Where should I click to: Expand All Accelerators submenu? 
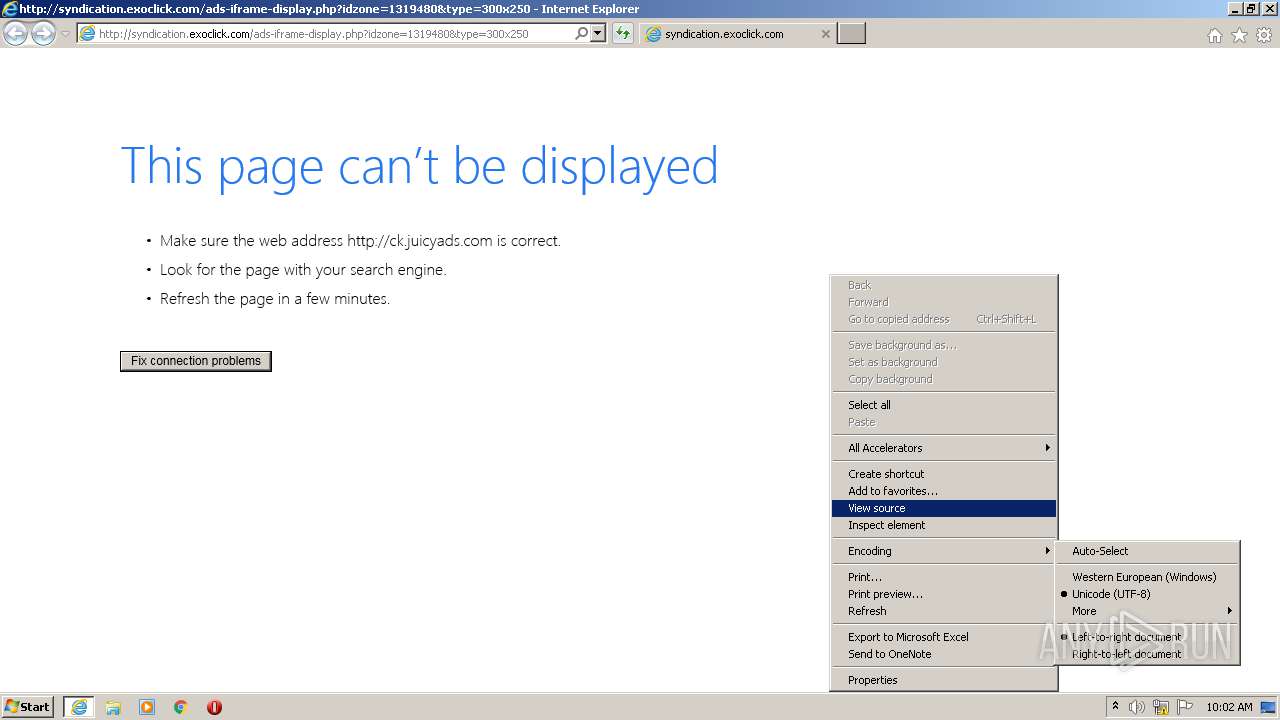944,448
